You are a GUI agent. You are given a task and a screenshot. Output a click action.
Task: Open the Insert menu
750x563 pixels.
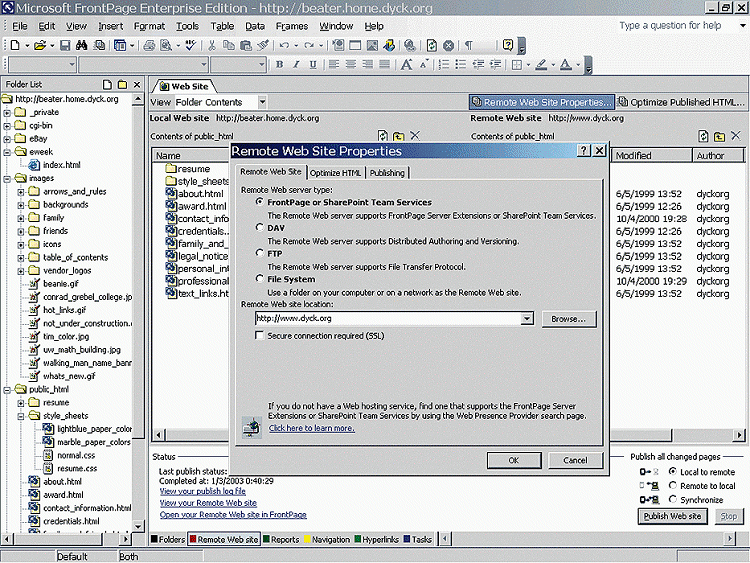110,26
